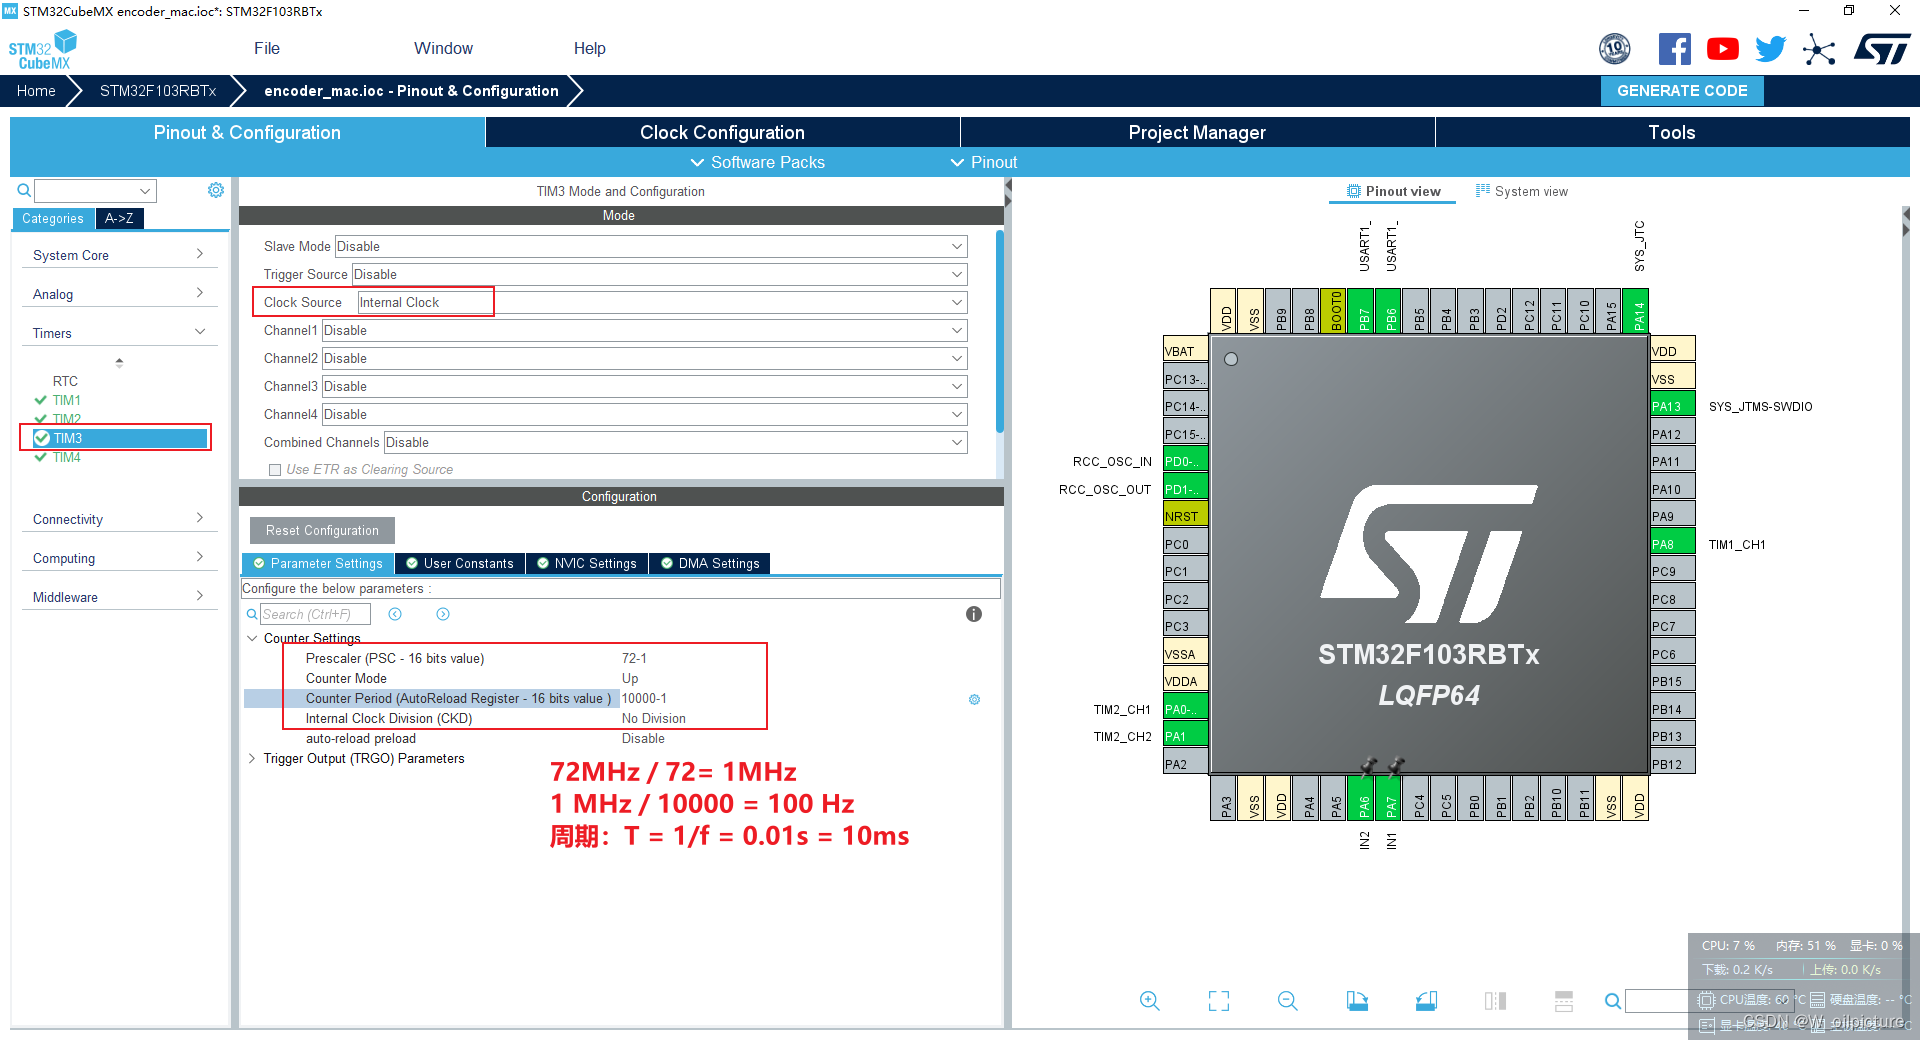Open the NVIC Settings tab
This screenshot has height=1040, width=1920.
(587, 563)
